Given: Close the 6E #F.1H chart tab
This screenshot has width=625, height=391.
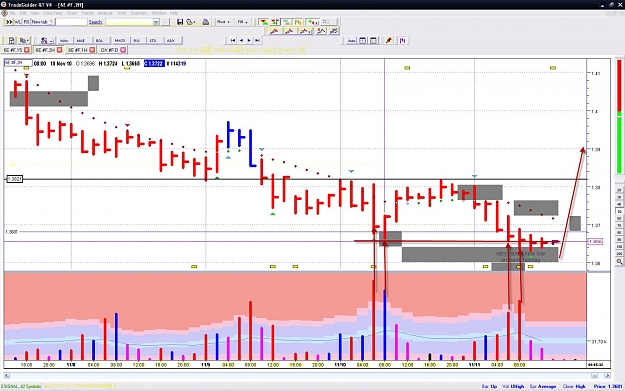Looking at the screenshot, I should tap(92, 50).
